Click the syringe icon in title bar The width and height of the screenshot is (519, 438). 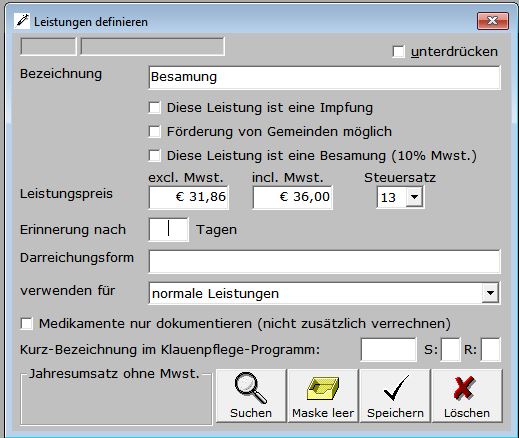pyautogui.click(x=22, y=21)
